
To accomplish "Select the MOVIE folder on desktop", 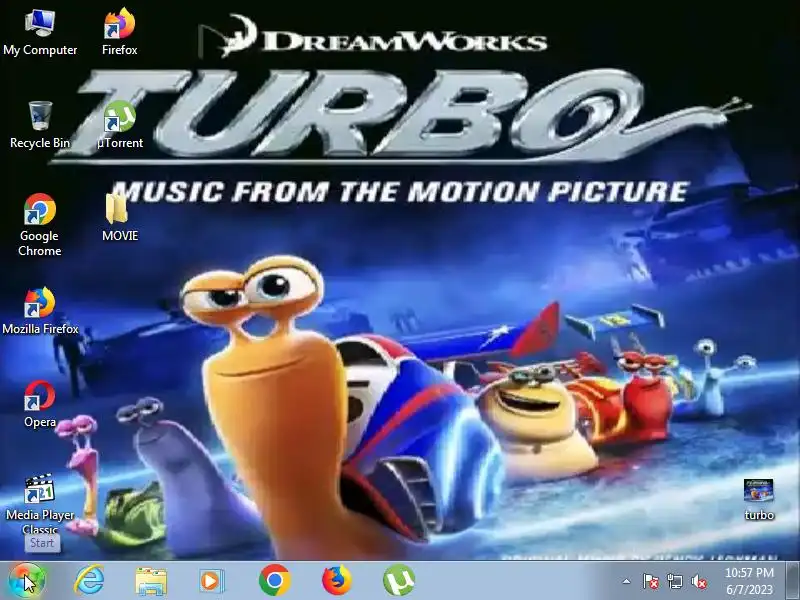I will [x=120, y=217].
